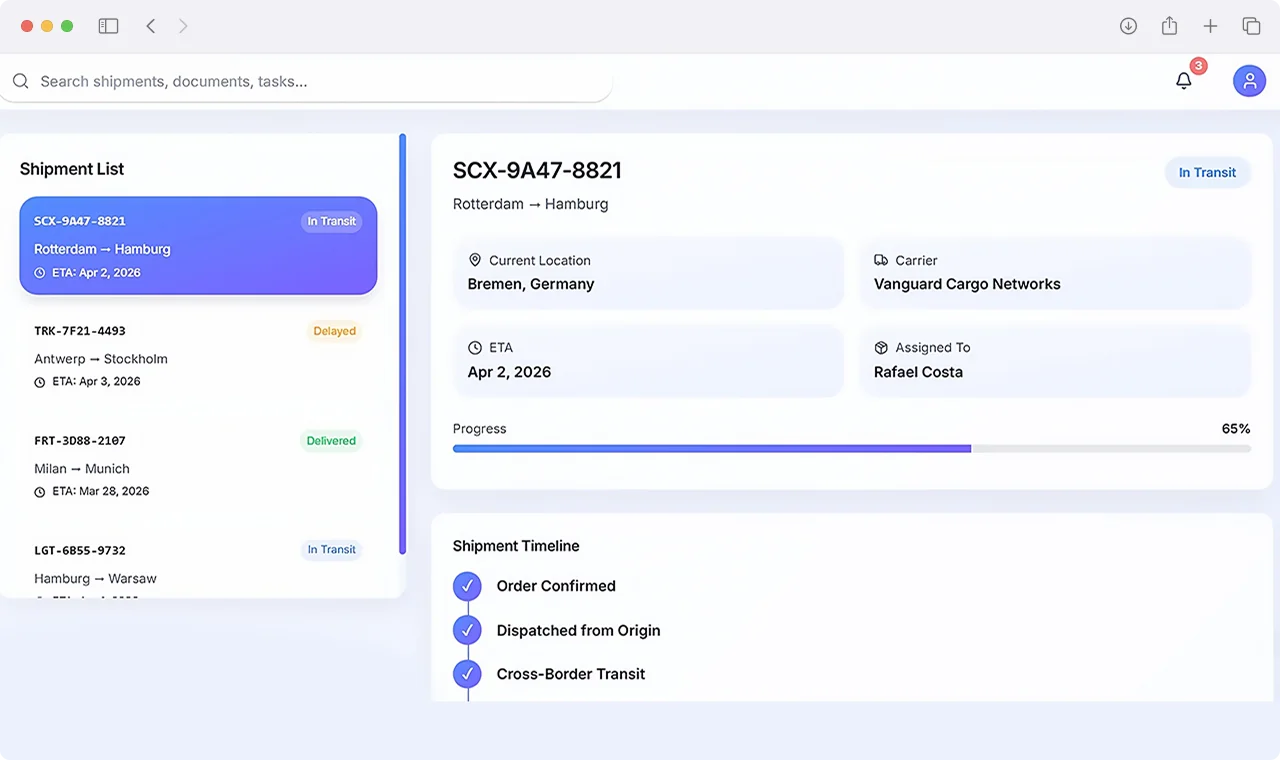The height and width of the screenshot is (760, 1280).
Task: Click the Apr 2, 2026 ETA value
Action: tap(509, 372)
